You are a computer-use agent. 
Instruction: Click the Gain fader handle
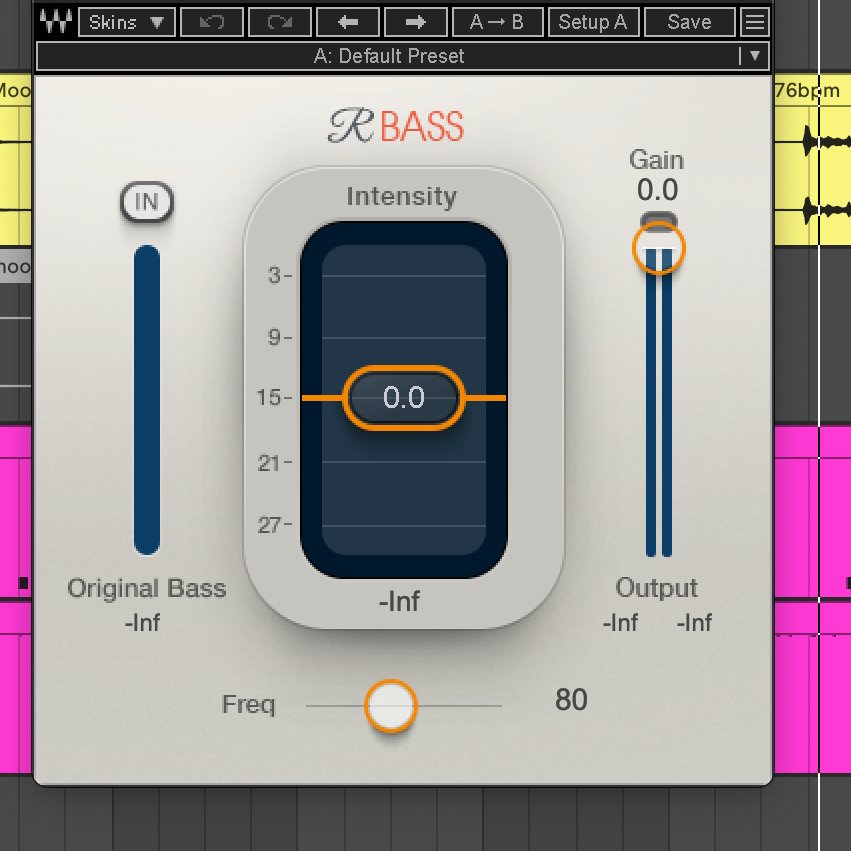pyautogui.click(x=658, y=247)
